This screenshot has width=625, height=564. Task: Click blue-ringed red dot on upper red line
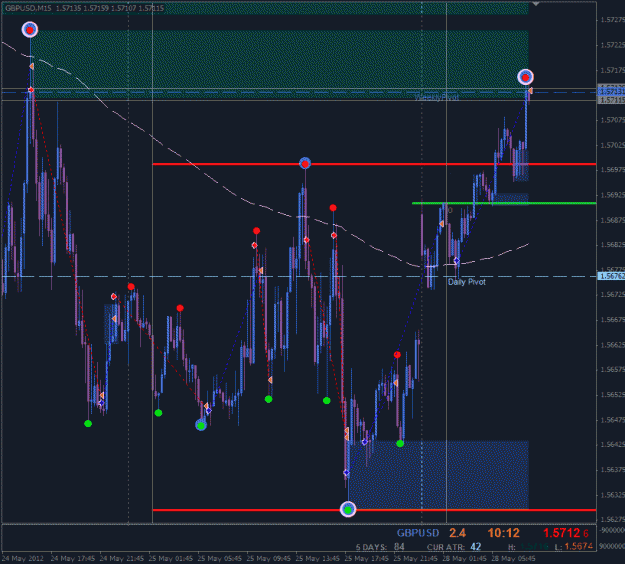[x=305, y=163]
